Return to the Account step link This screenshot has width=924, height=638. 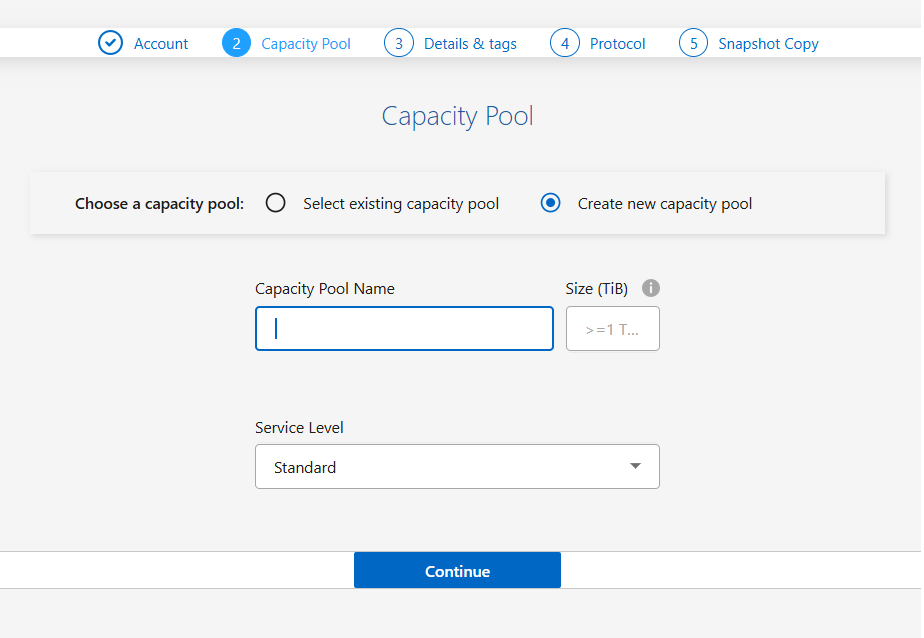[x=160, y=43]
